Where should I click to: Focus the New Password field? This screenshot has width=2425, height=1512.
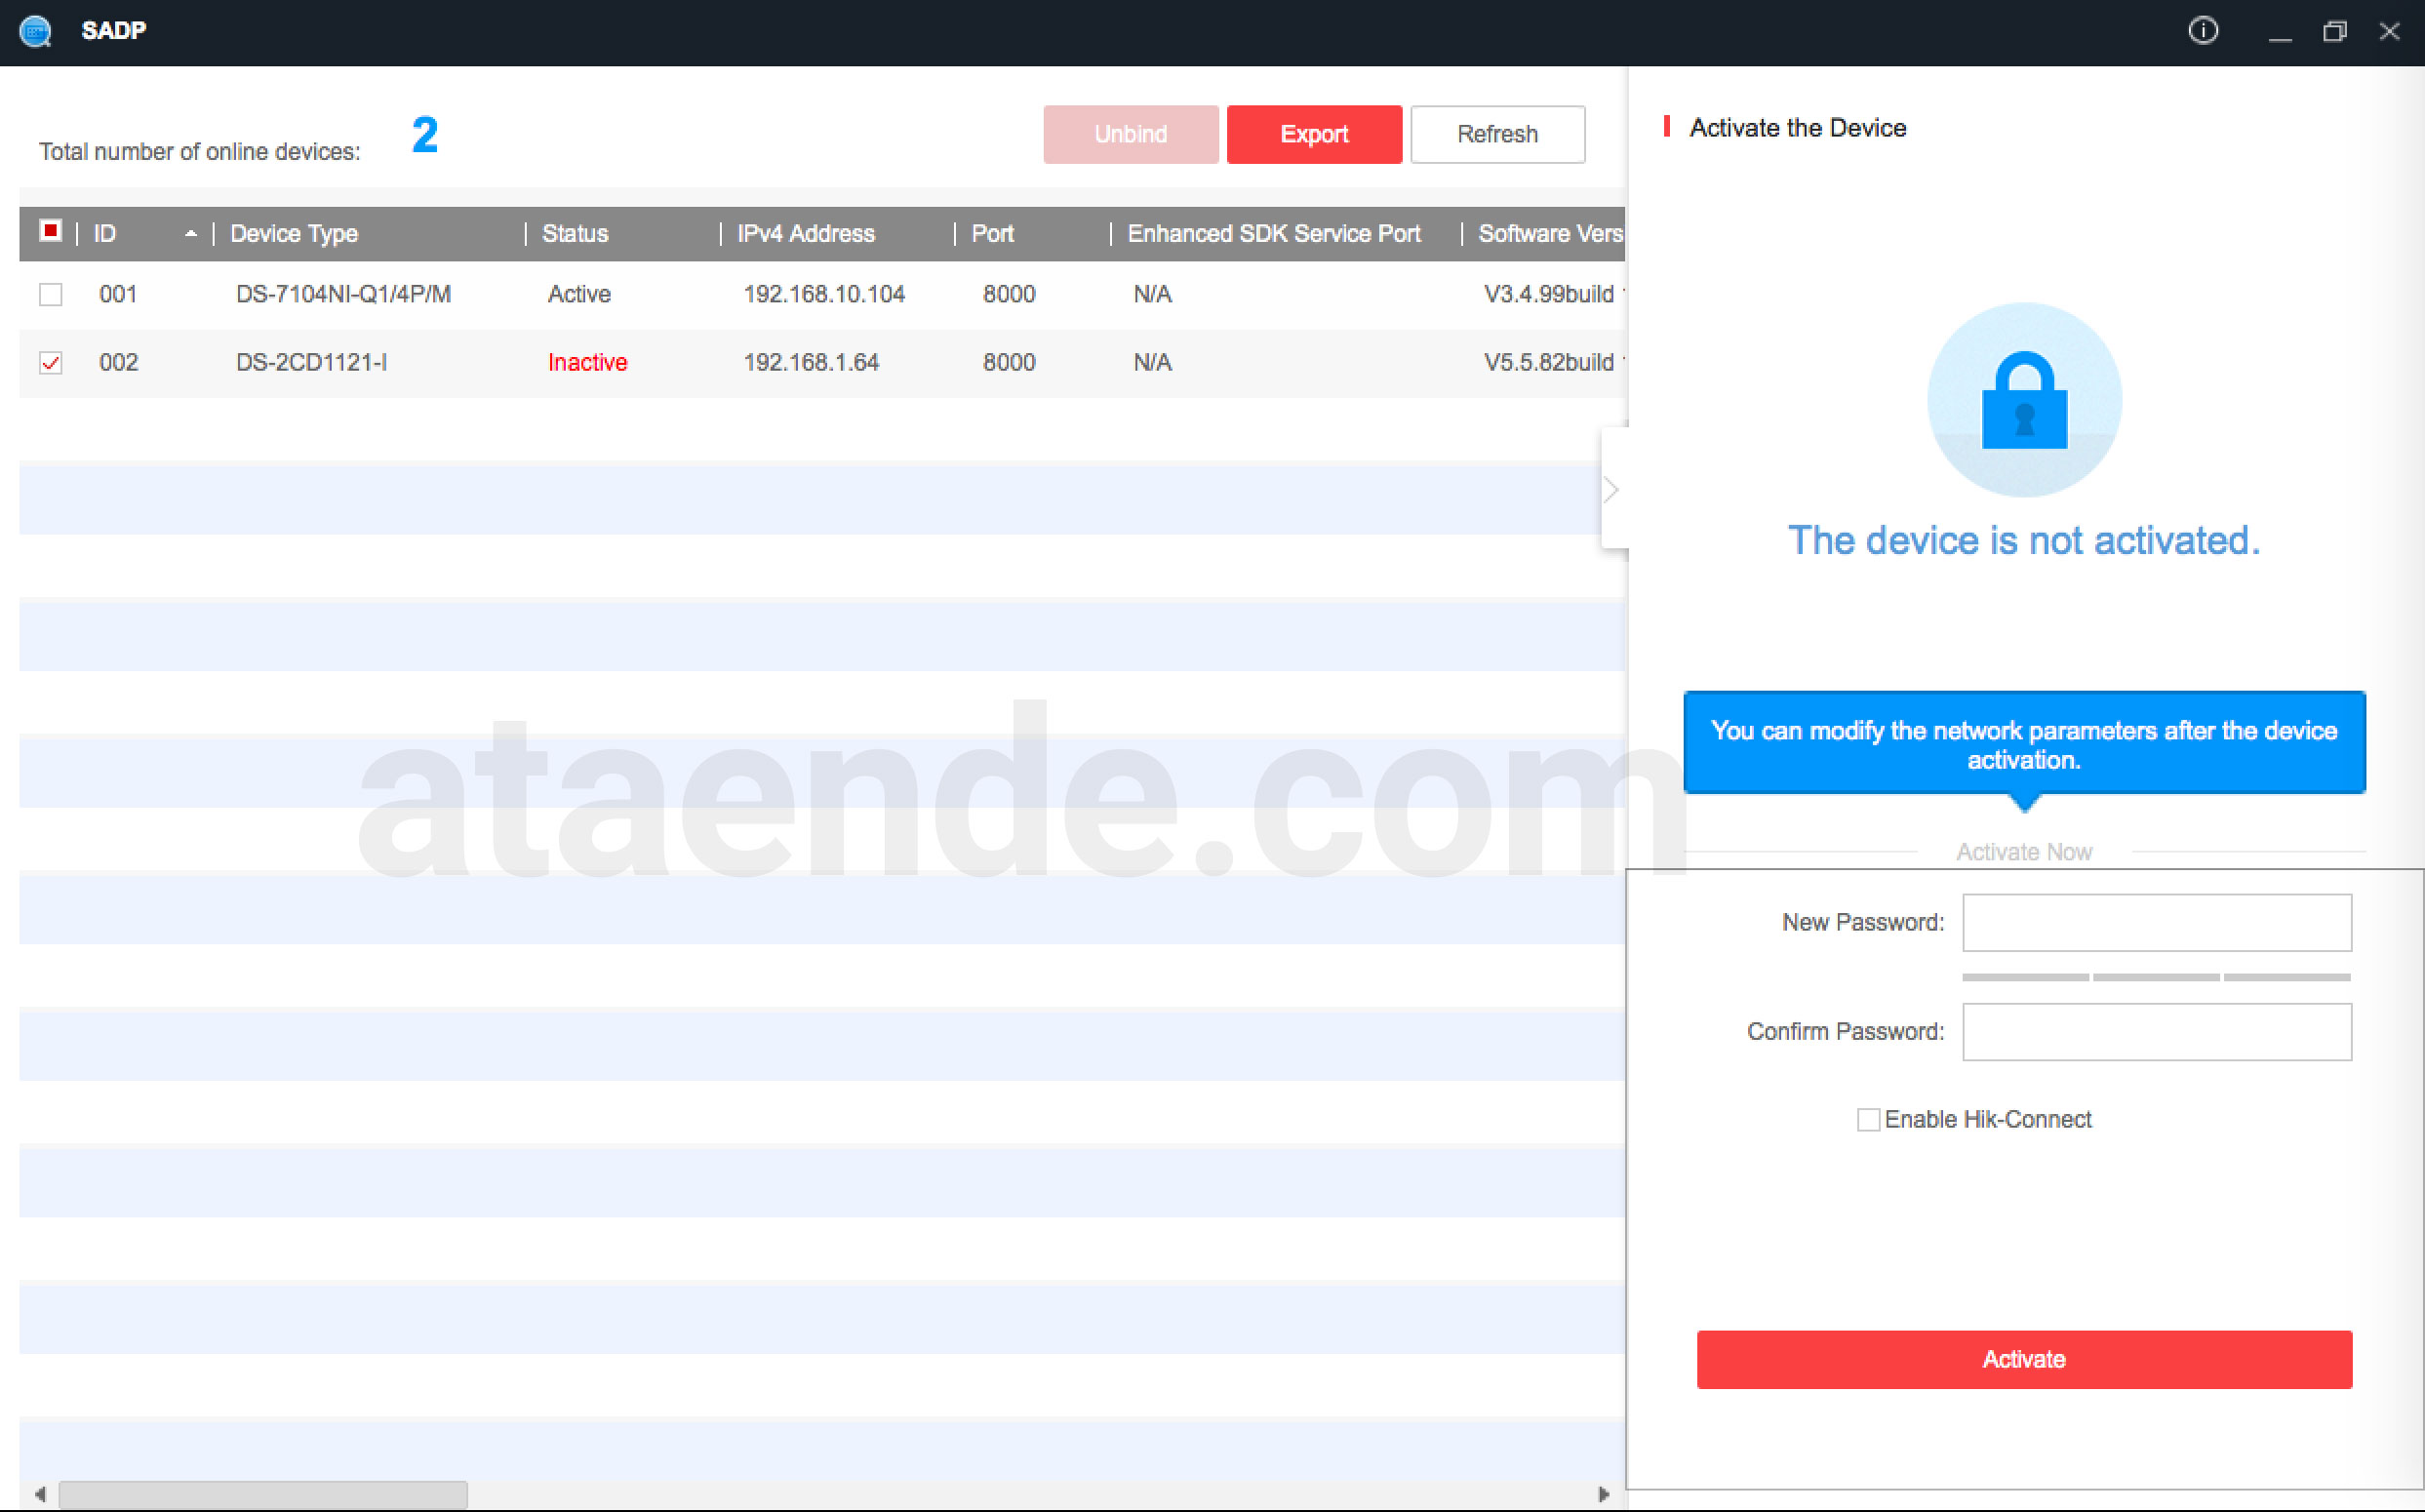(2157, 922)
